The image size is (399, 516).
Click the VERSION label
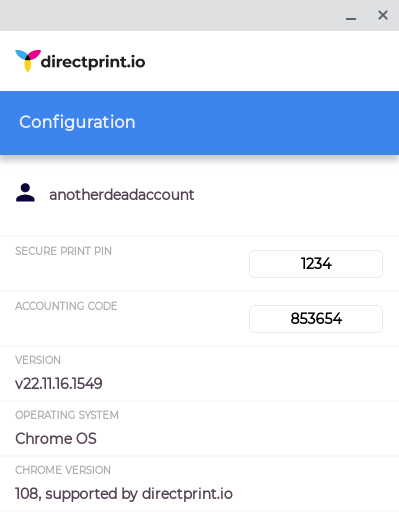point(38,360)
